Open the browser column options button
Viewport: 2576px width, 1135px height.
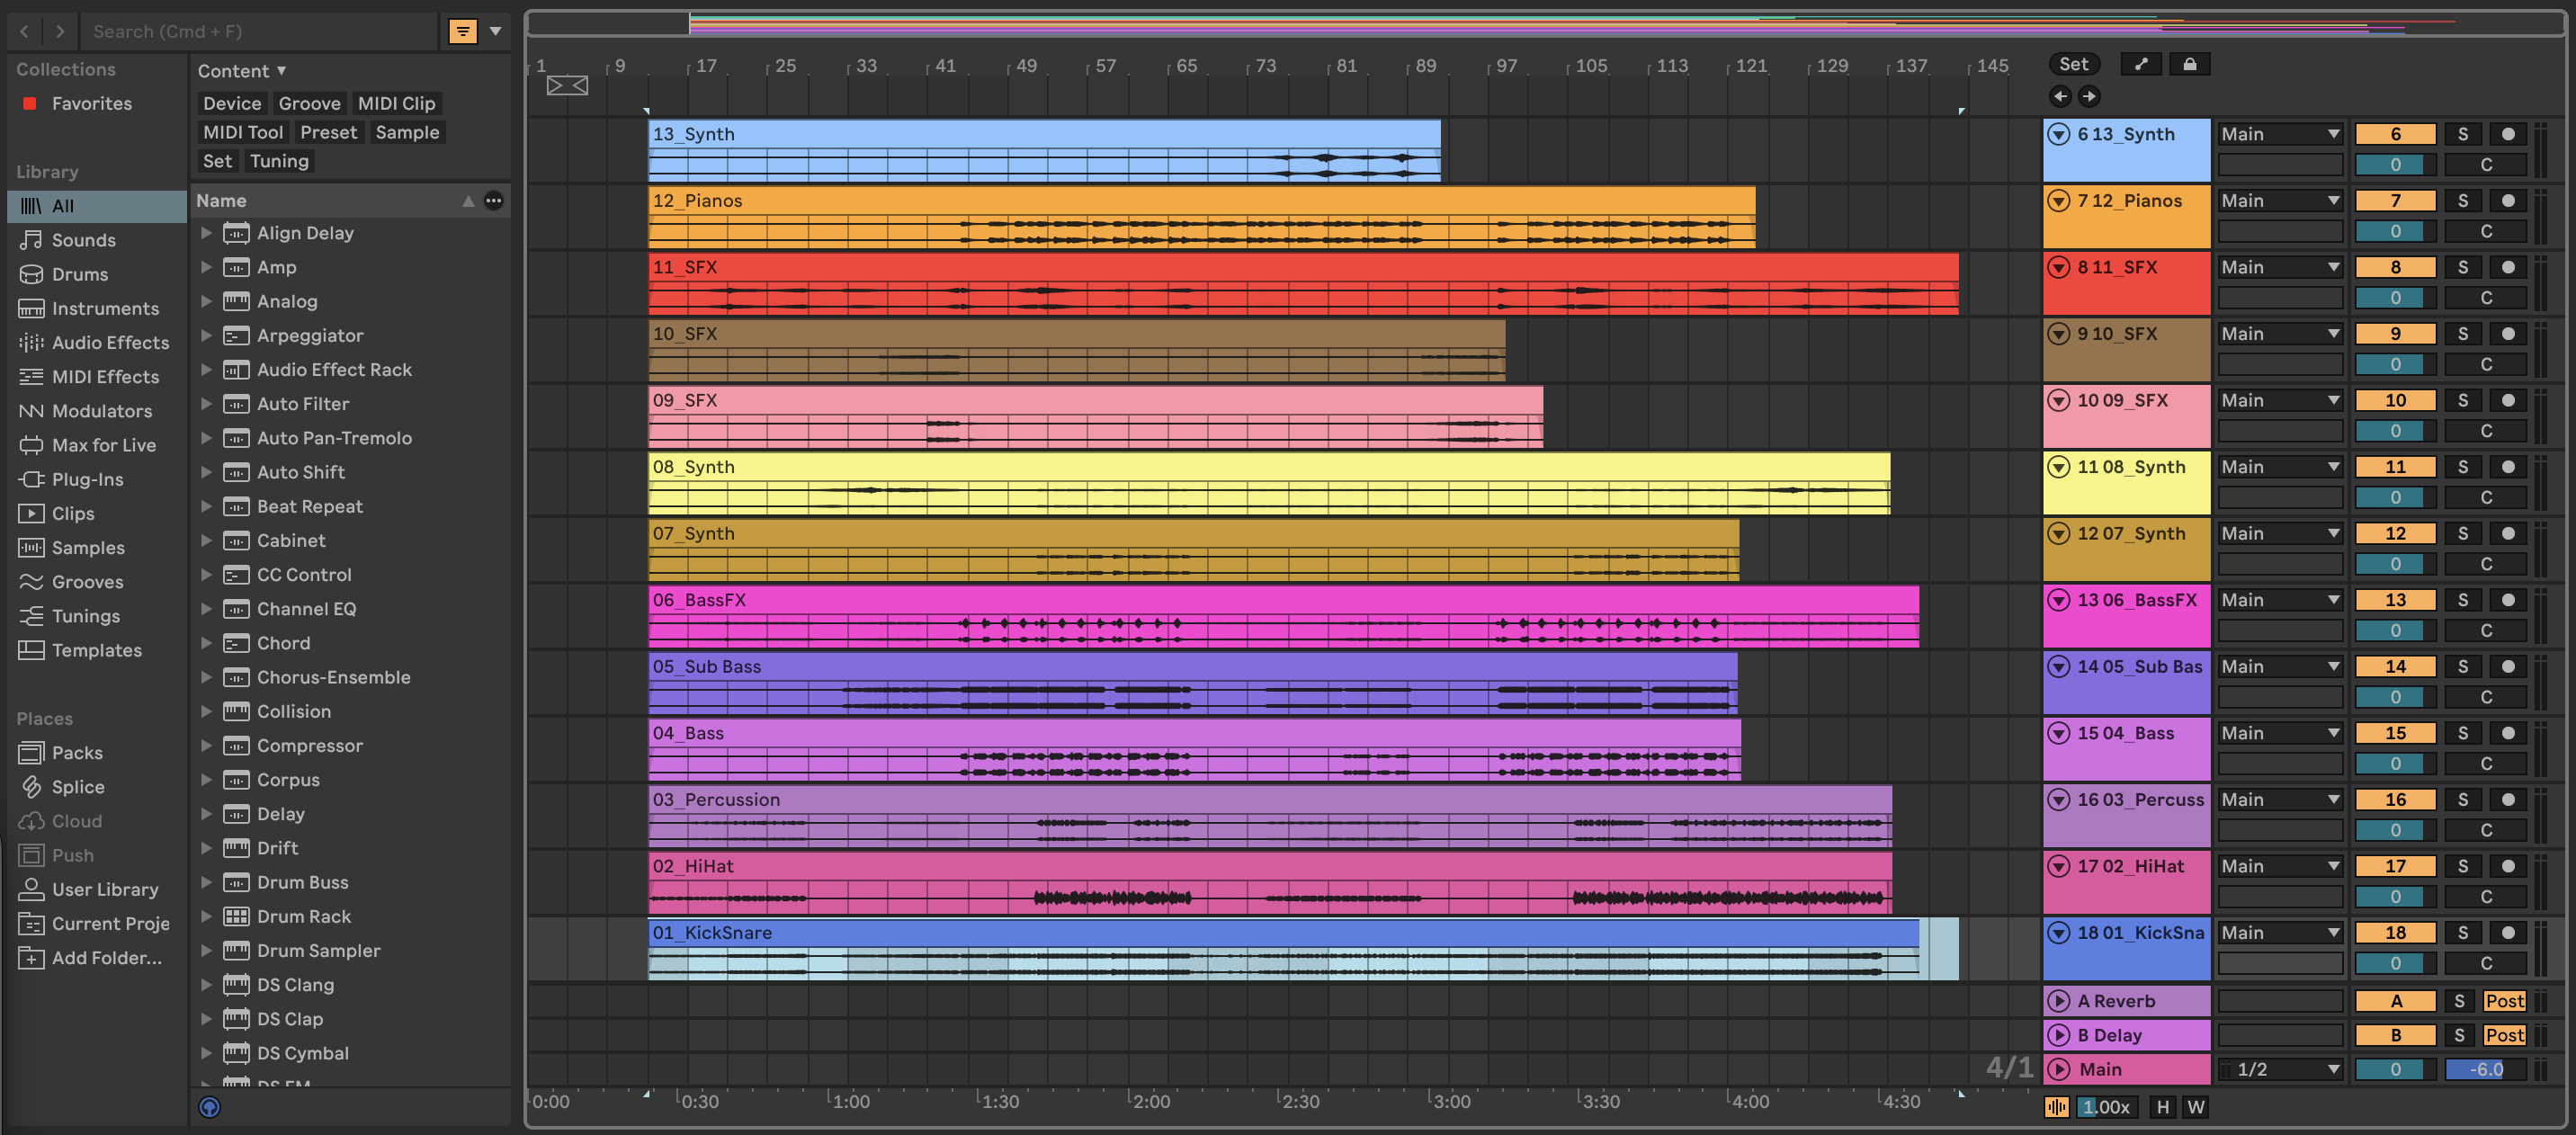point(494,200)
